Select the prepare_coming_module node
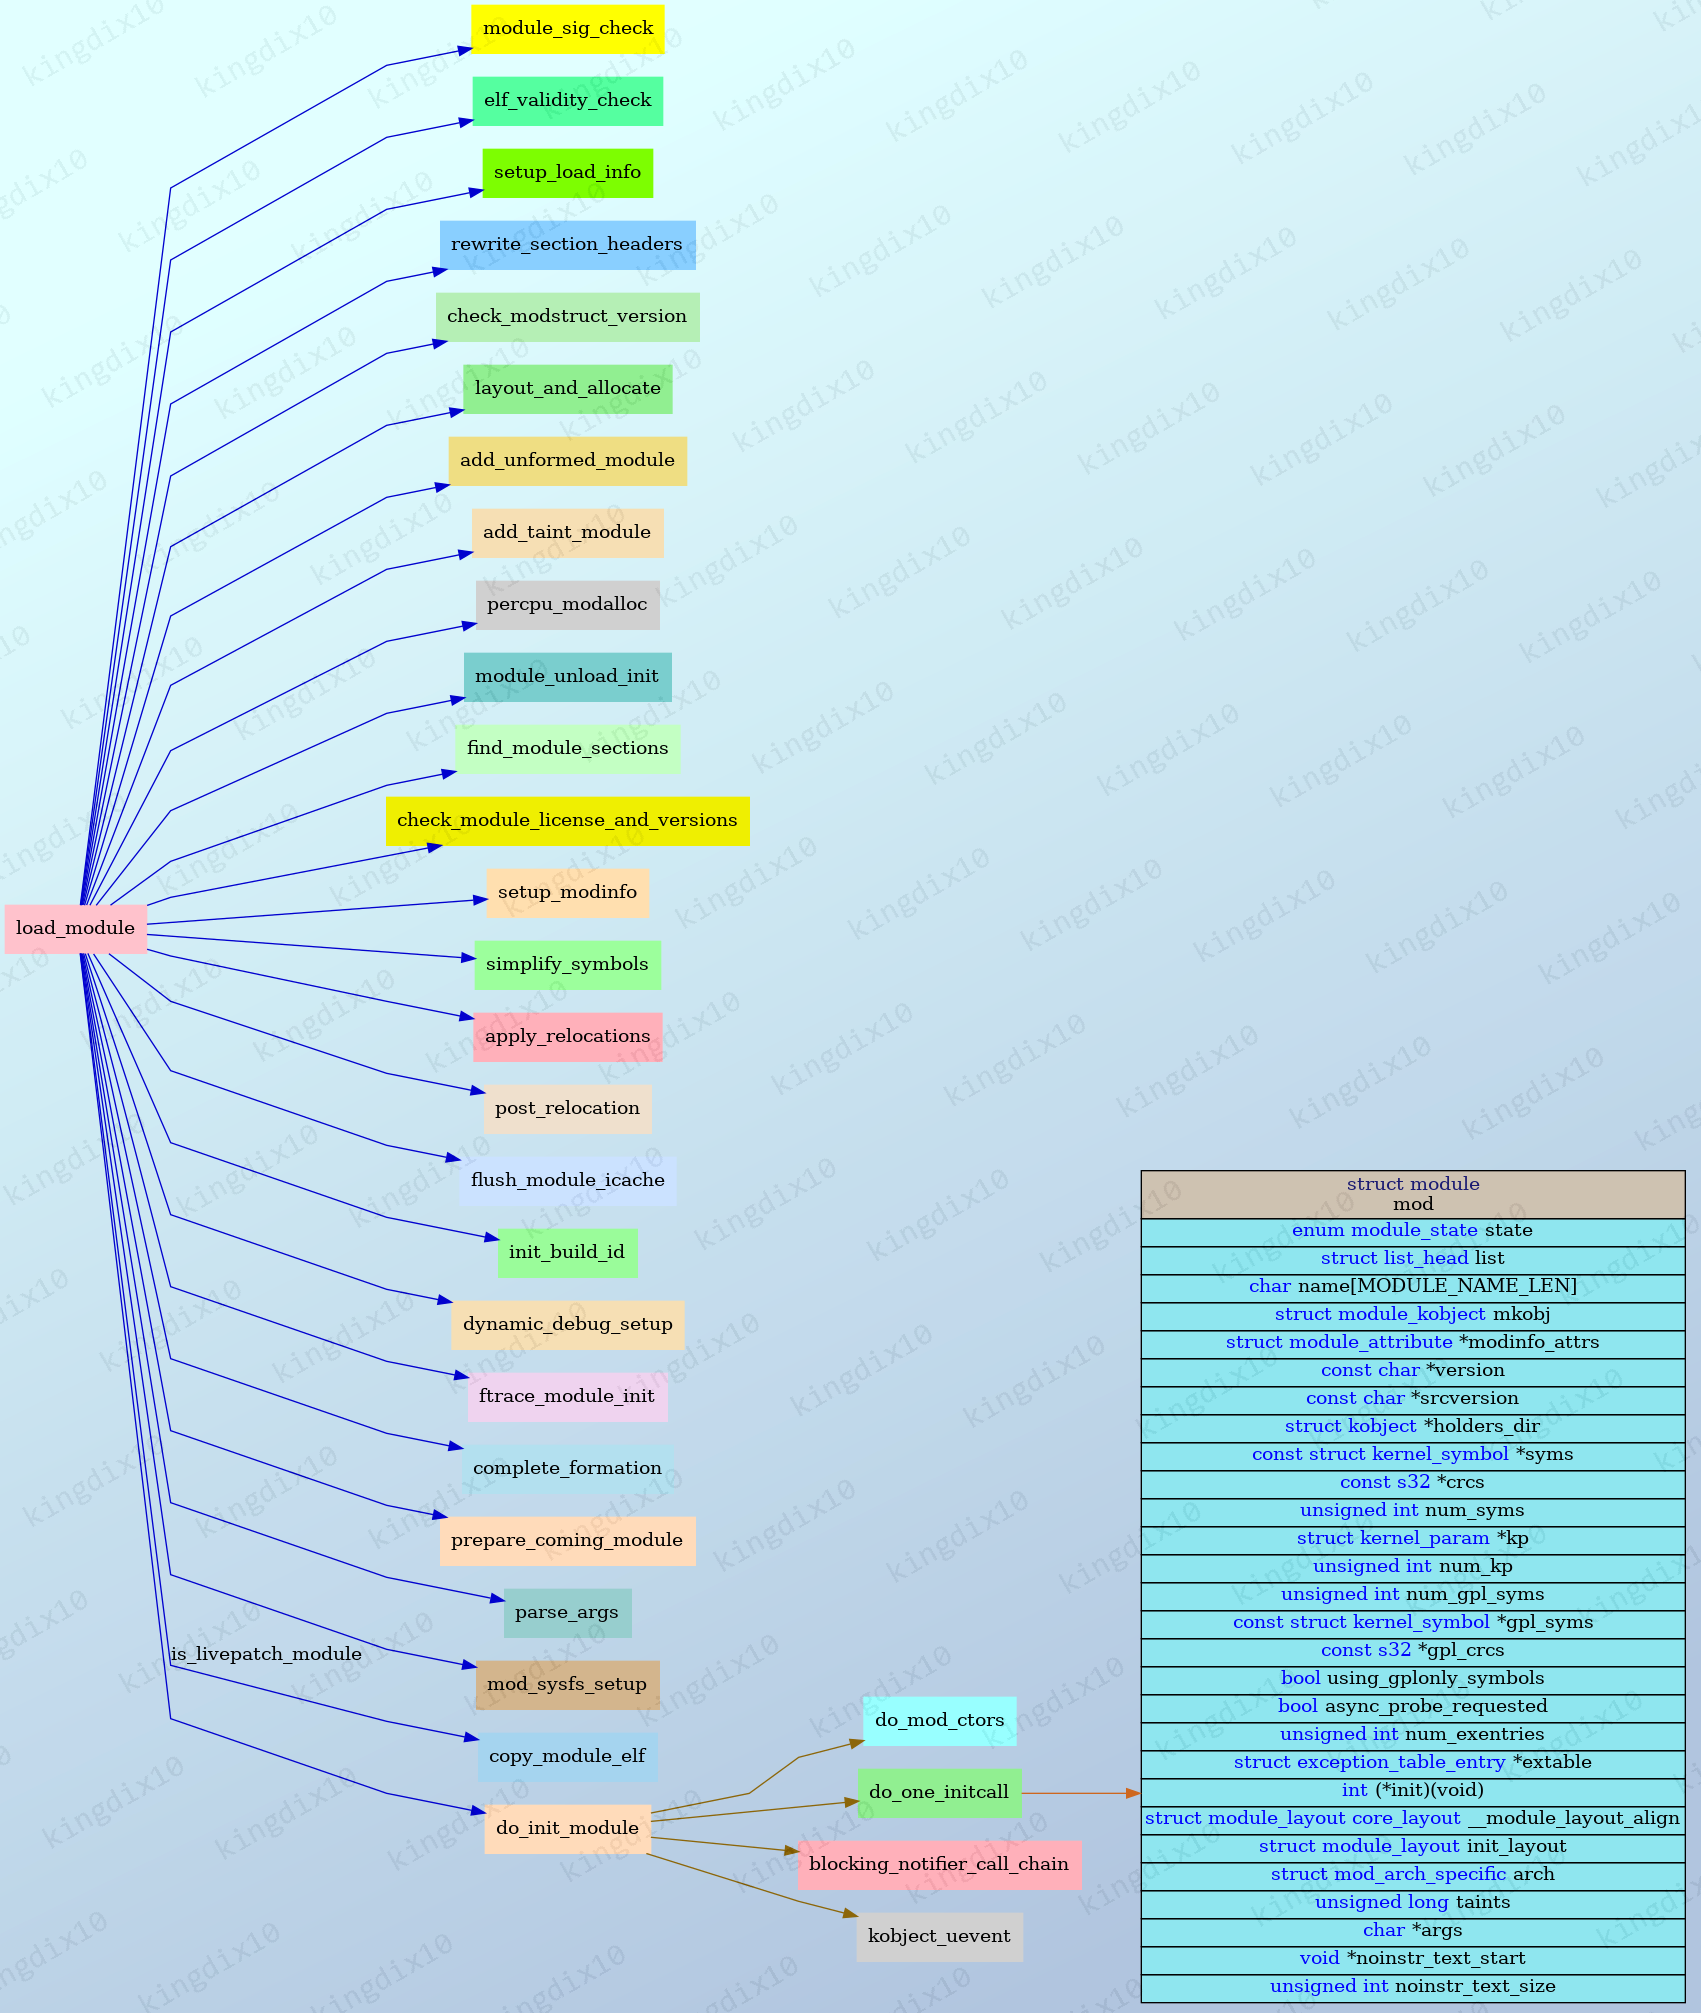Viewport: 1701px width, 2013px height. point(568,1540)
